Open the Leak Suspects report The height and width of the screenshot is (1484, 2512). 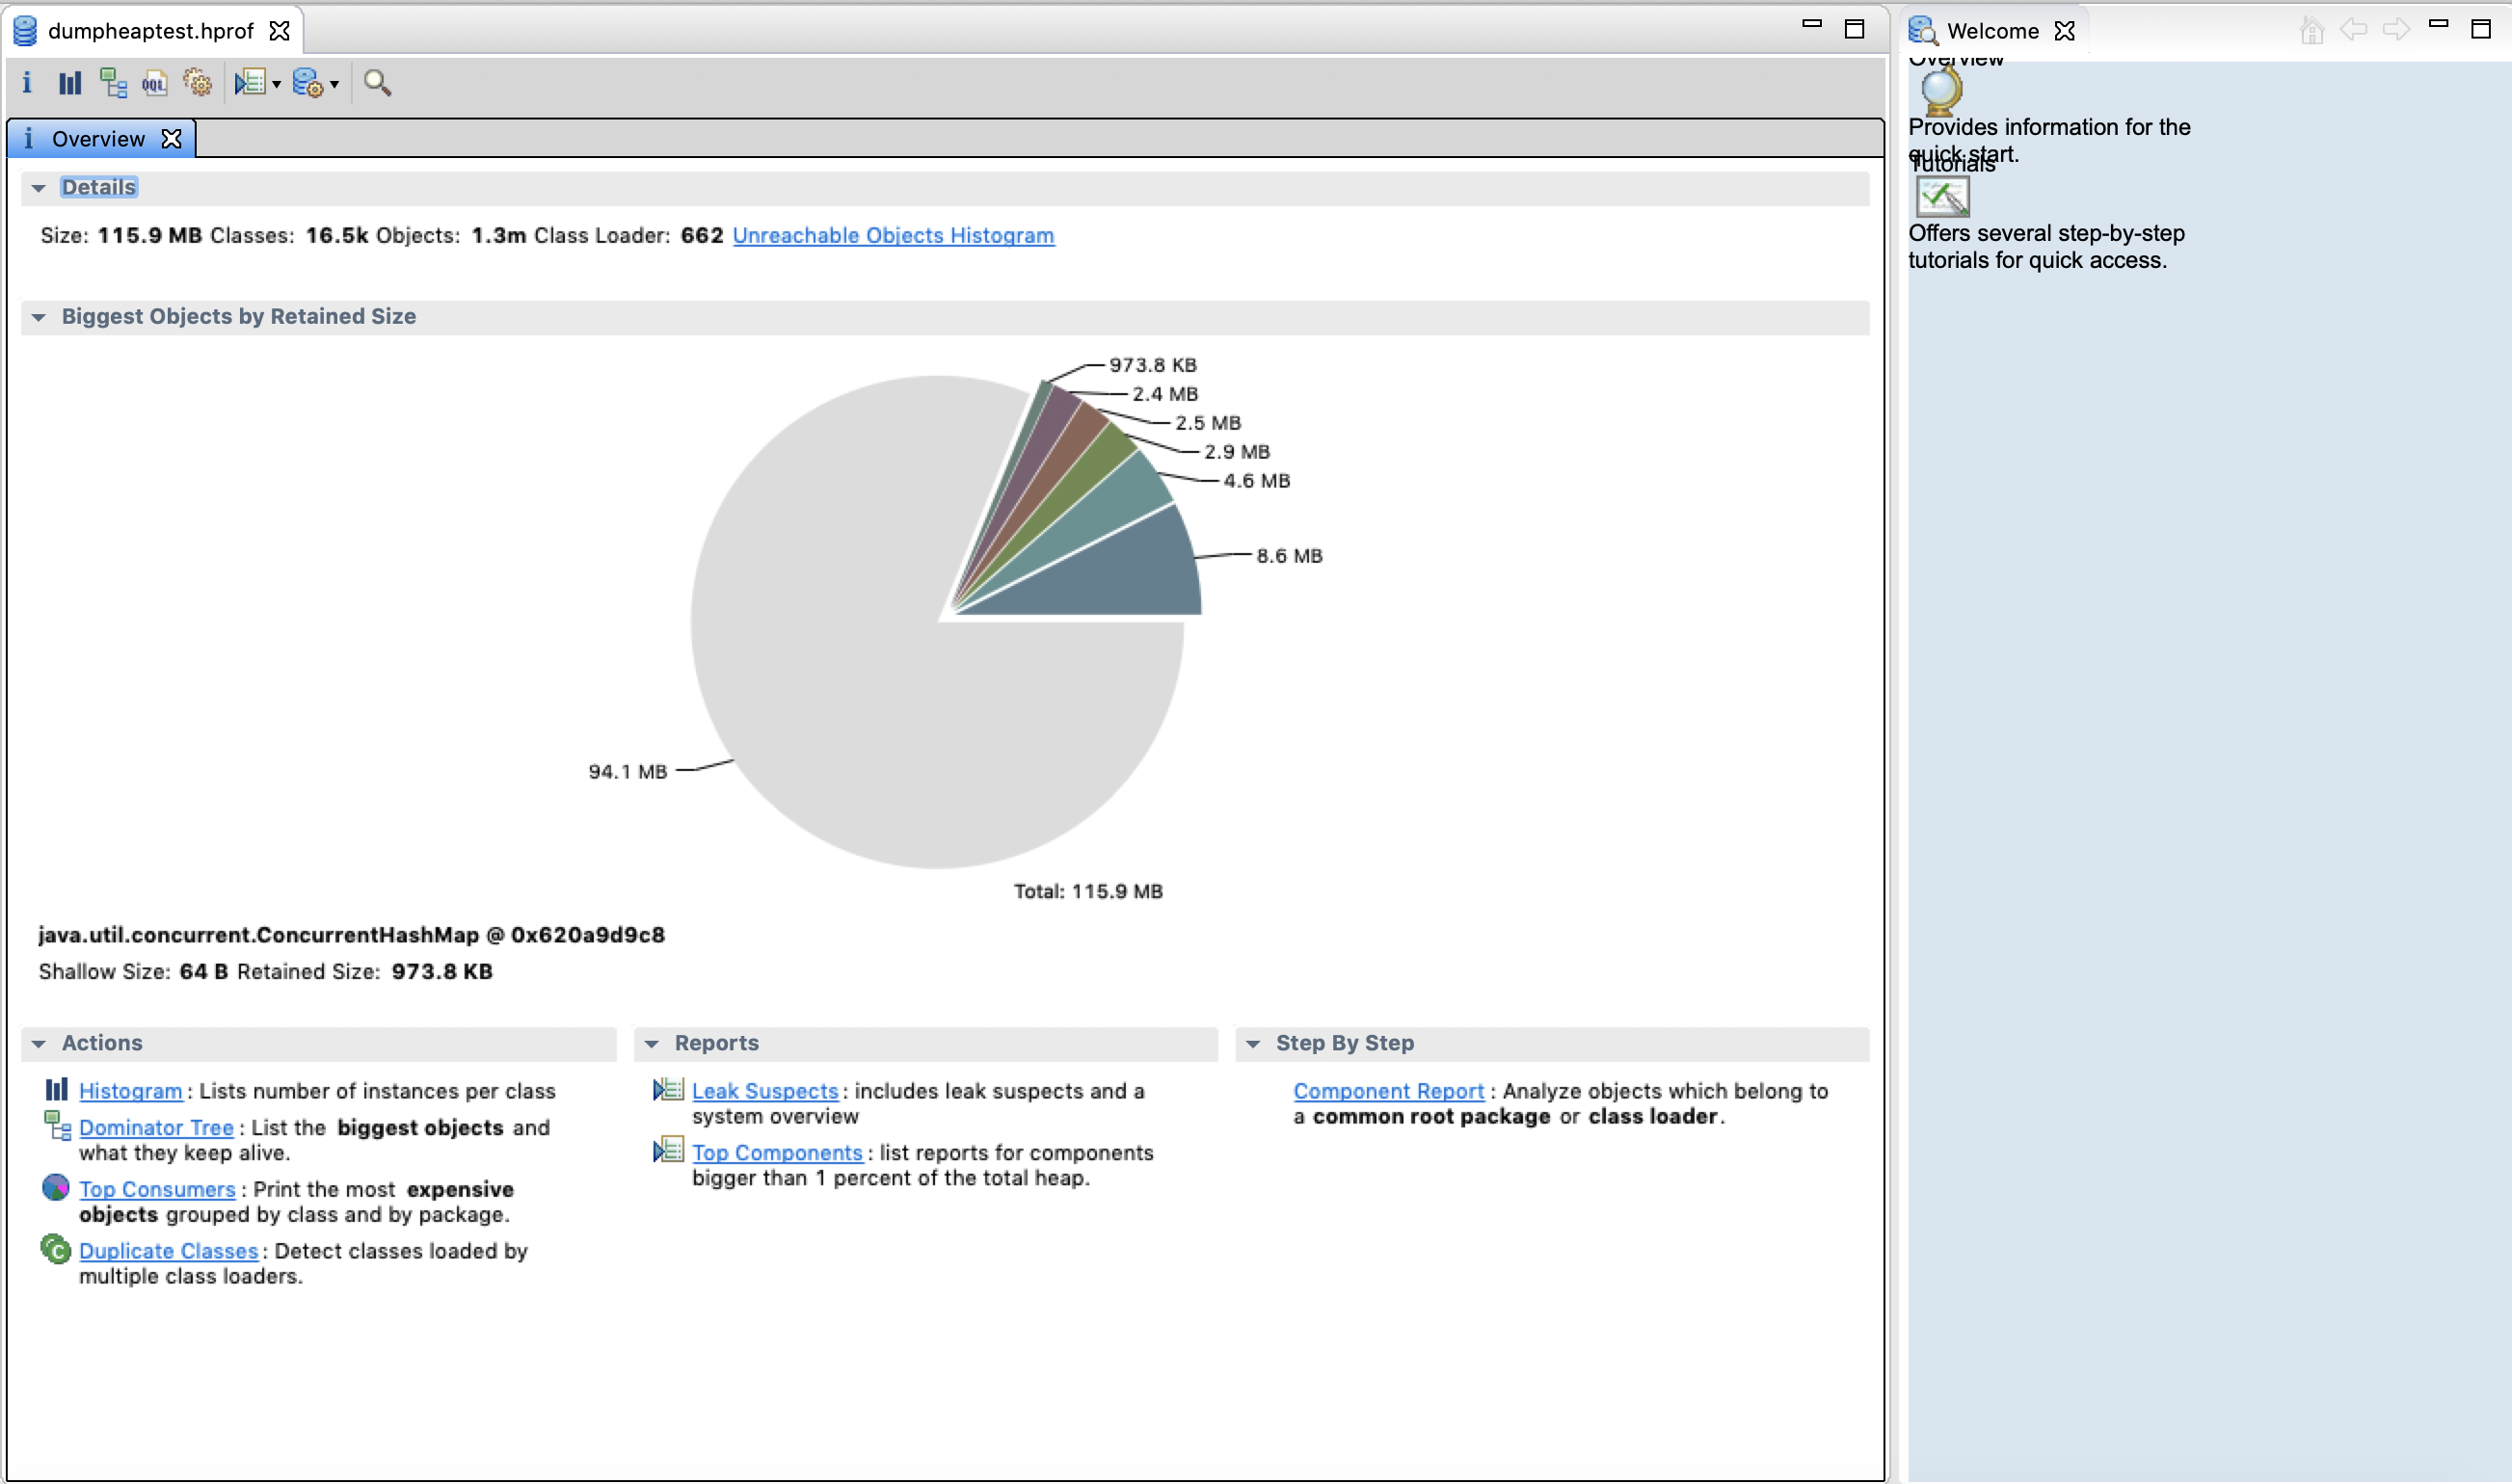(x=764, y=1091)
